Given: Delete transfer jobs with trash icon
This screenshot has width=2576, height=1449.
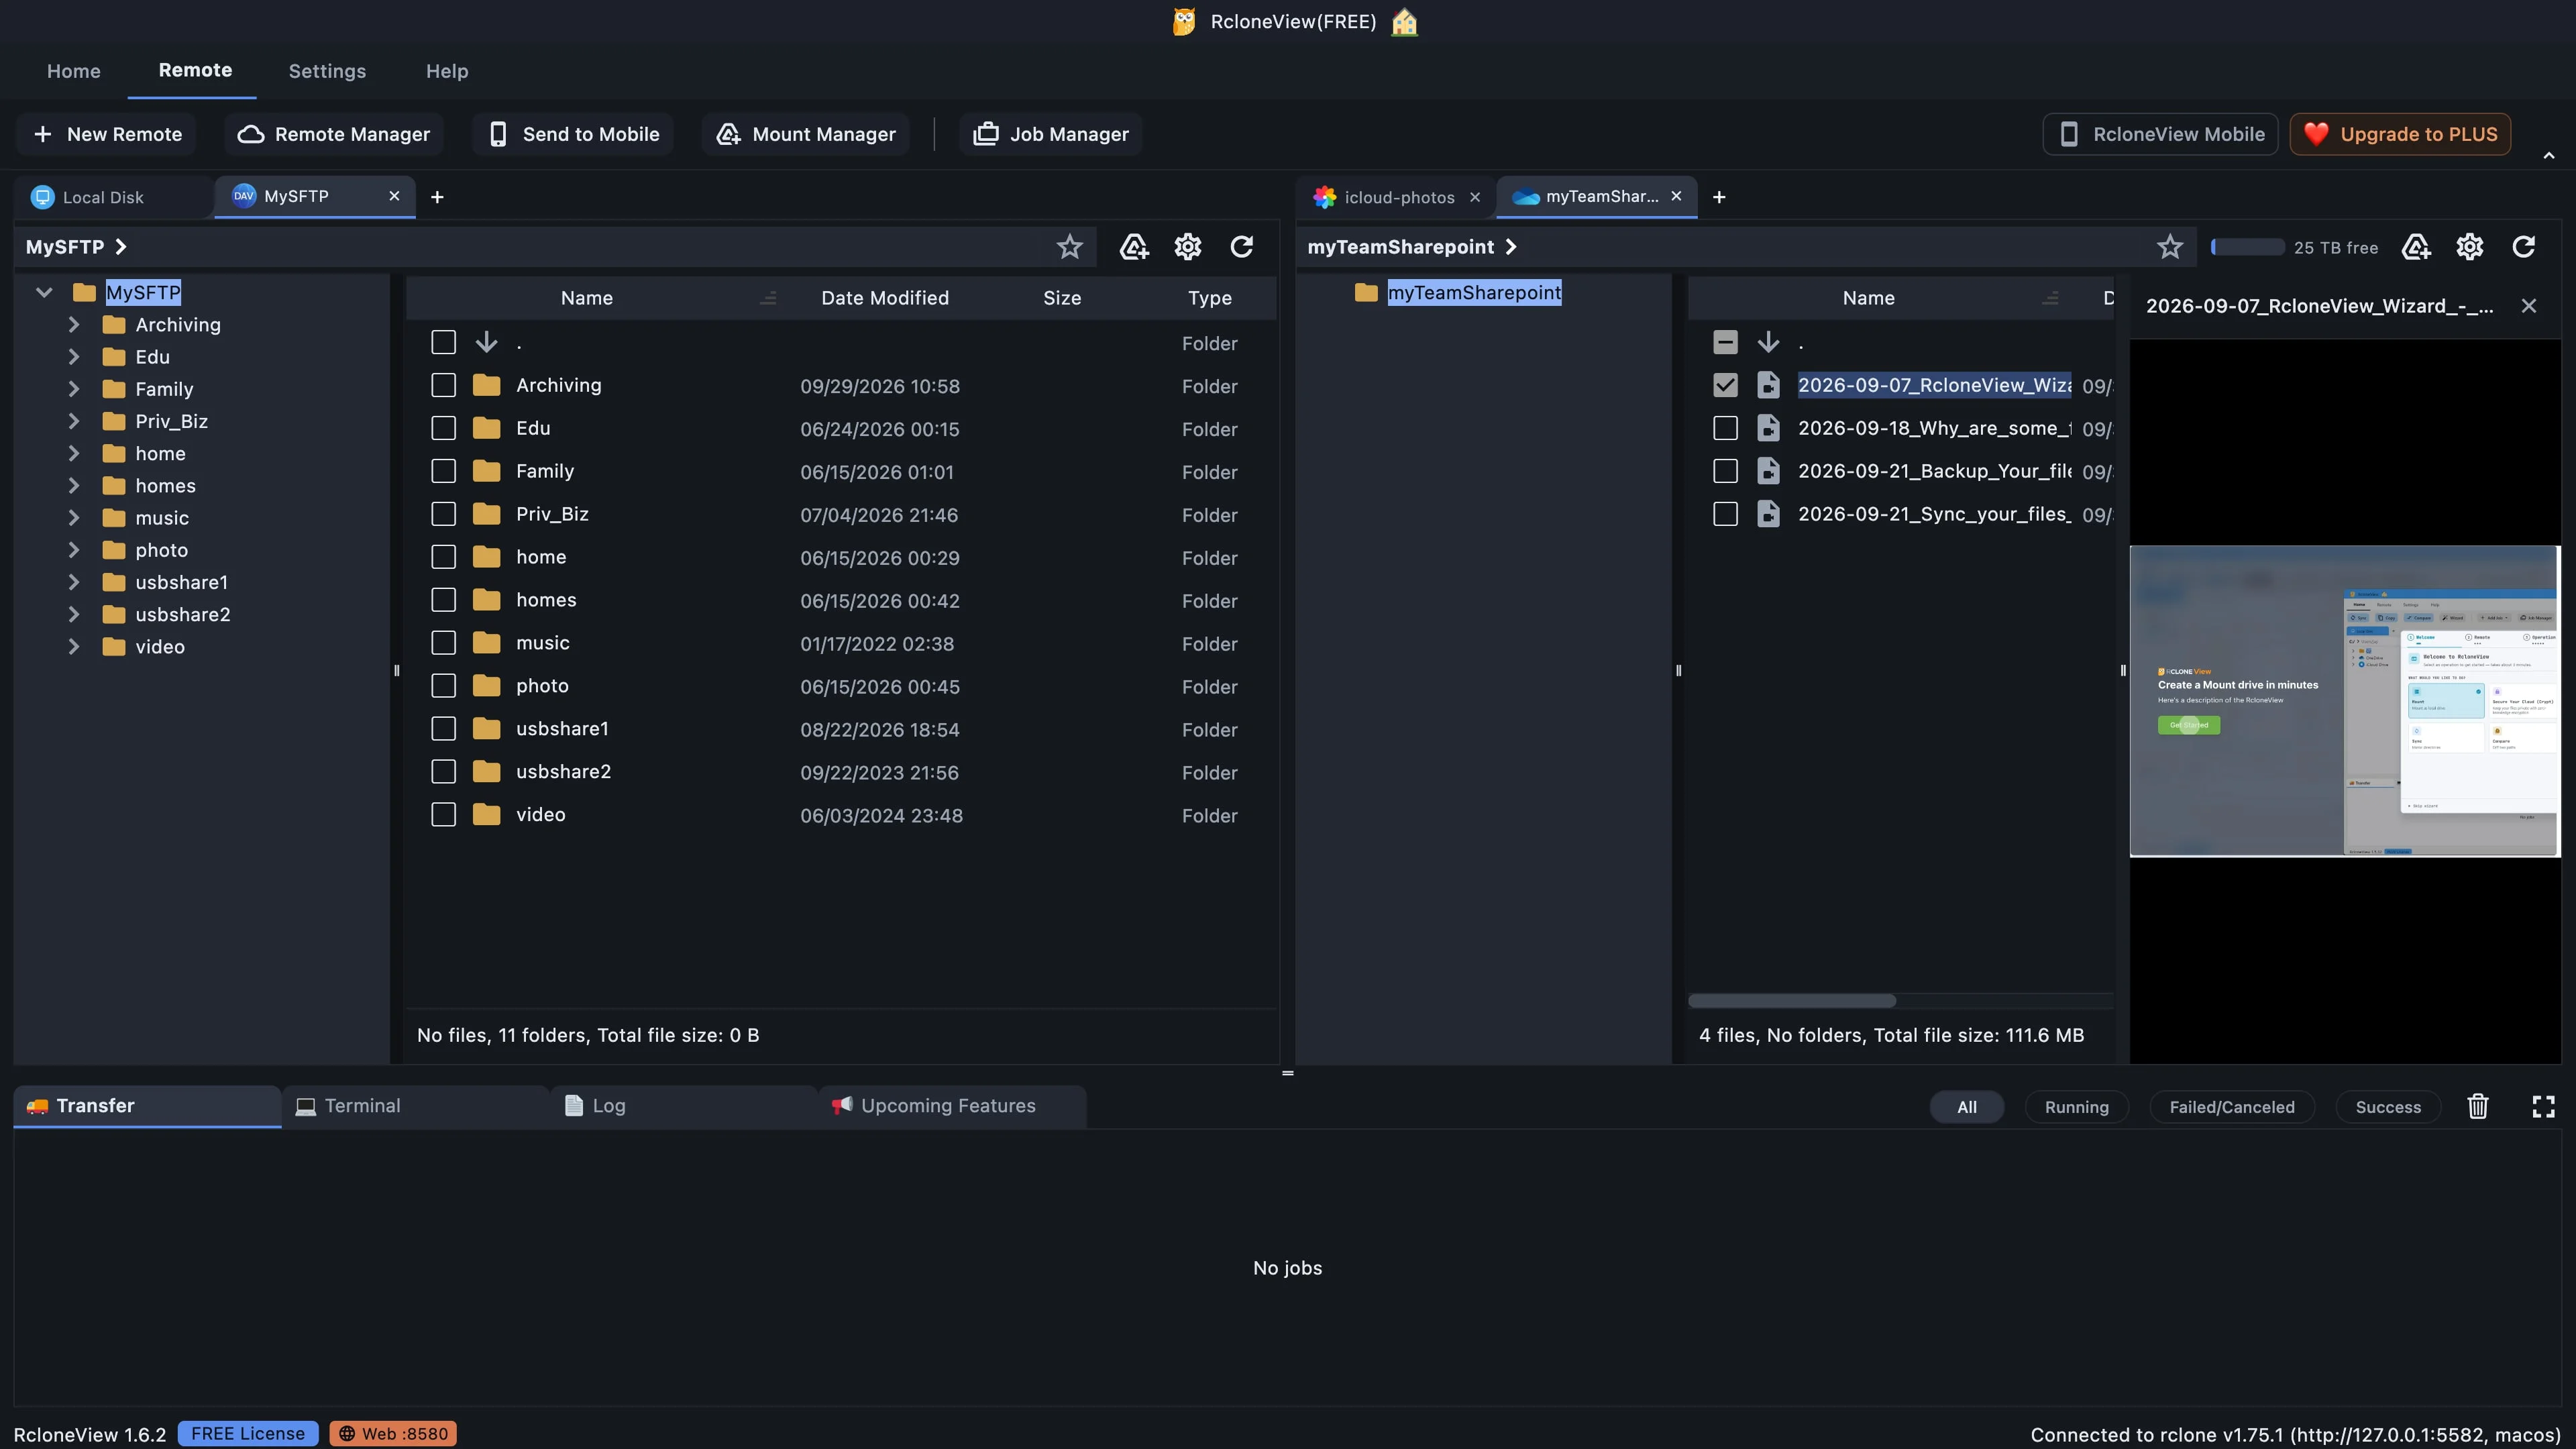Looking at the screenshot, I should click(x=2477, y=1106).
